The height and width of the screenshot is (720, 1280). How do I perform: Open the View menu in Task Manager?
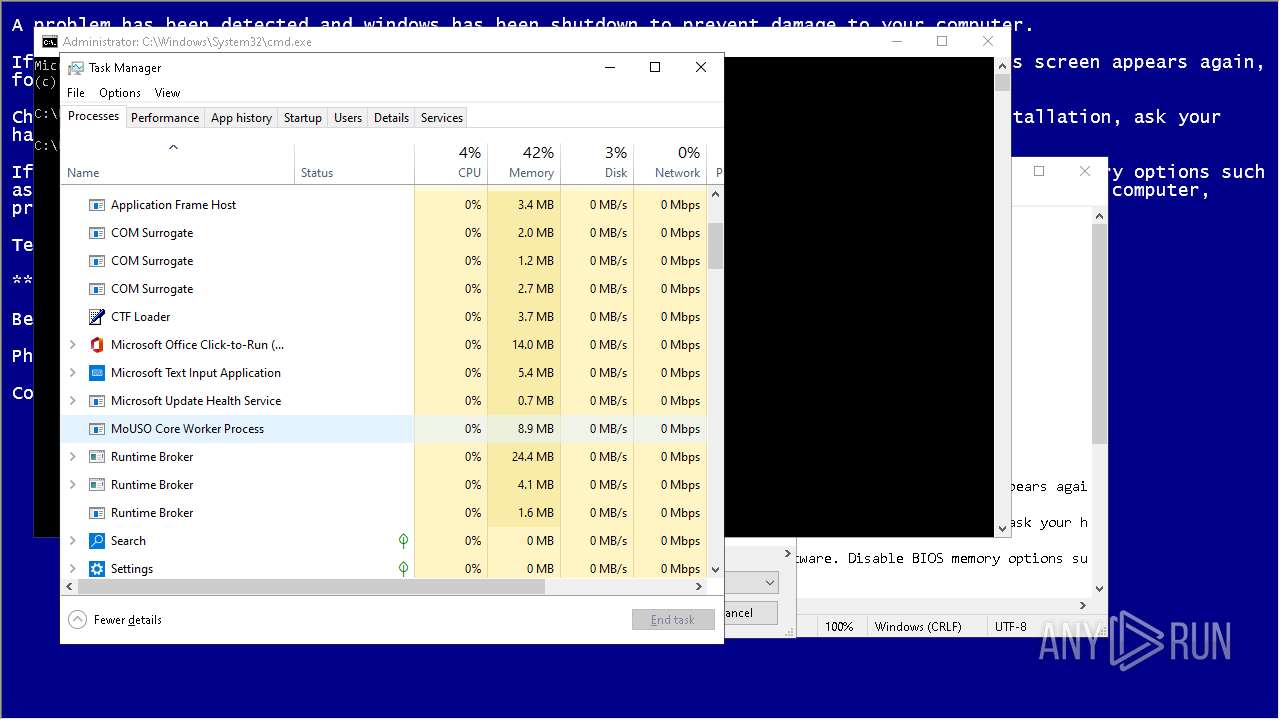[x=167, y=93]
